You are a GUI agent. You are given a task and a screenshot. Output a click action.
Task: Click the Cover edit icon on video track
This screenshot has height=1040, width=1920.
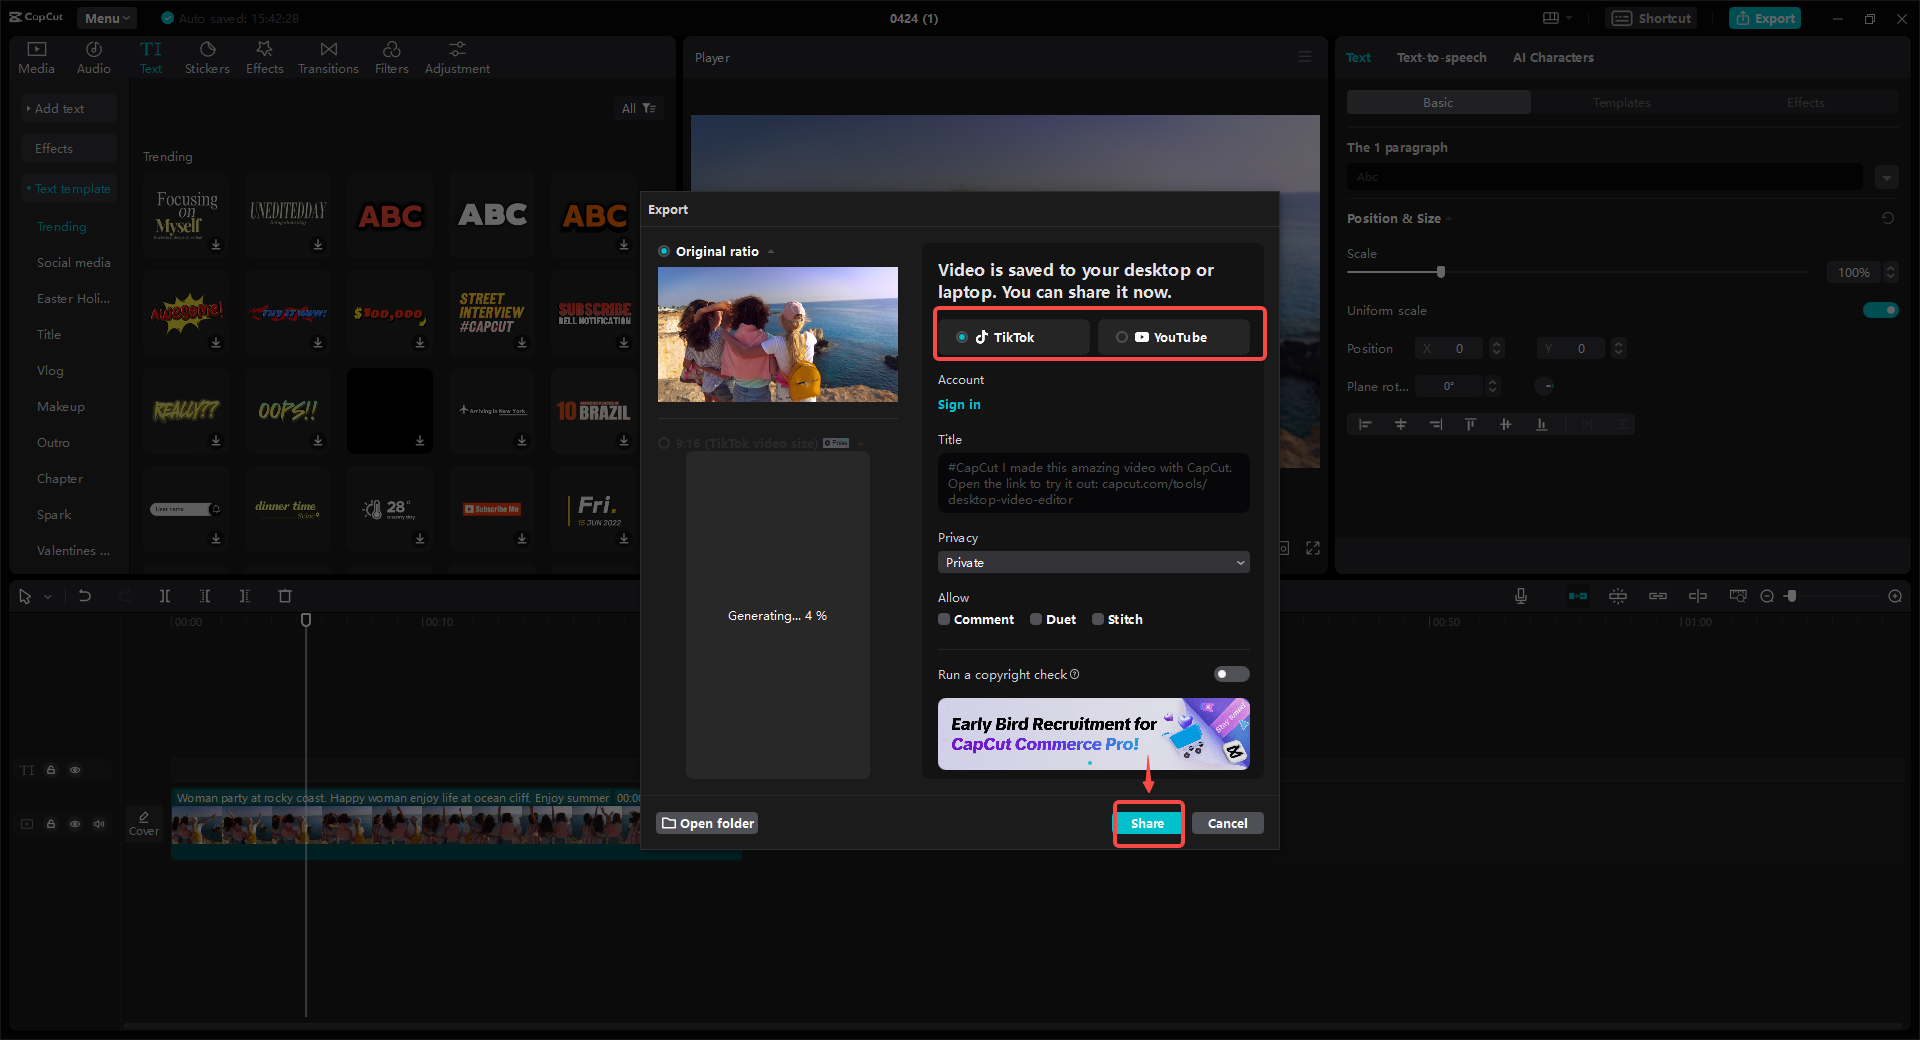144,823
